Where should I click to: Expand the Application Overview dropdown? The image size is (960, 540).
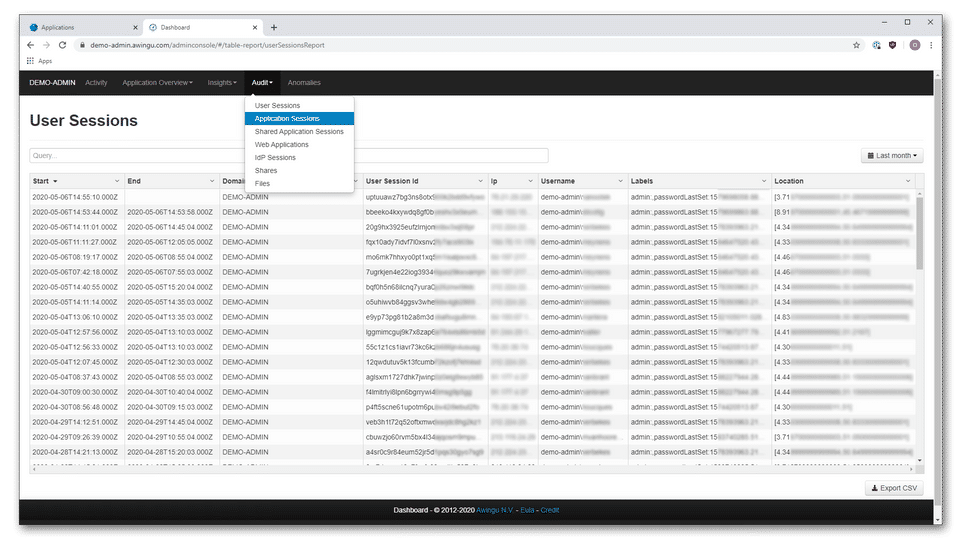point(157,83)
